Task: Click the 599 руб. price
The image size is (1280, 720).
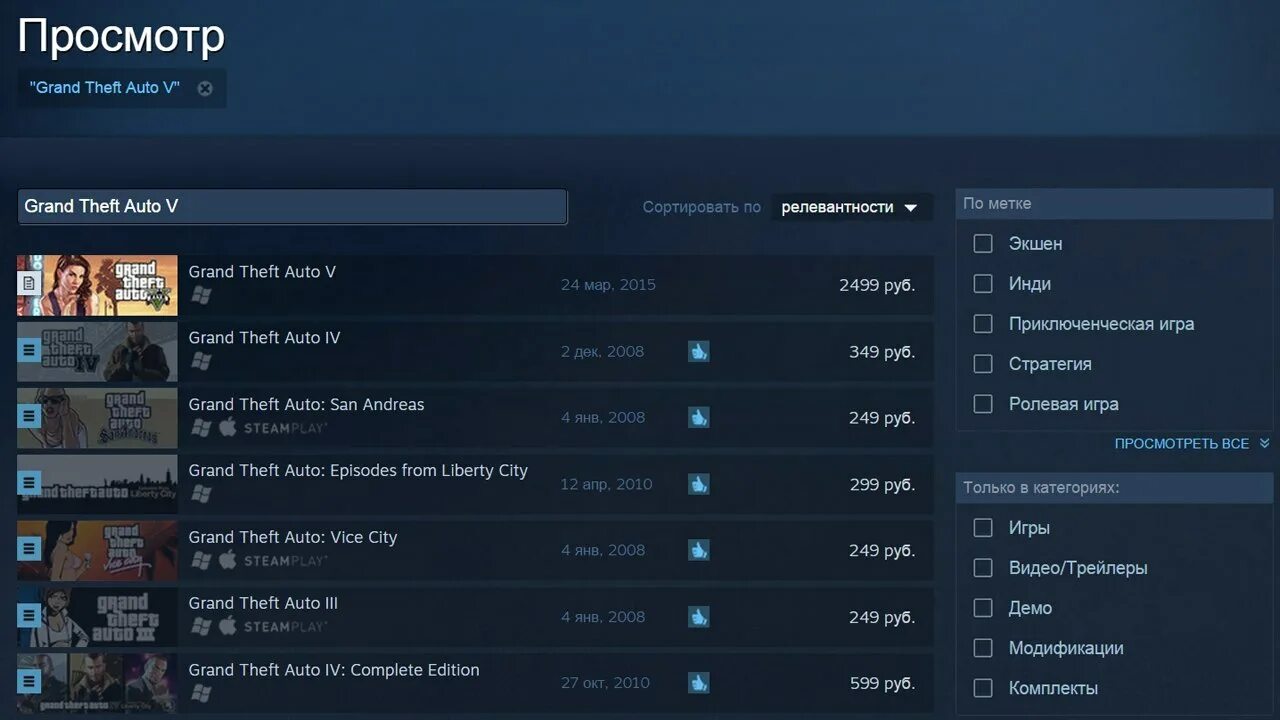Action: coord(882,683)
